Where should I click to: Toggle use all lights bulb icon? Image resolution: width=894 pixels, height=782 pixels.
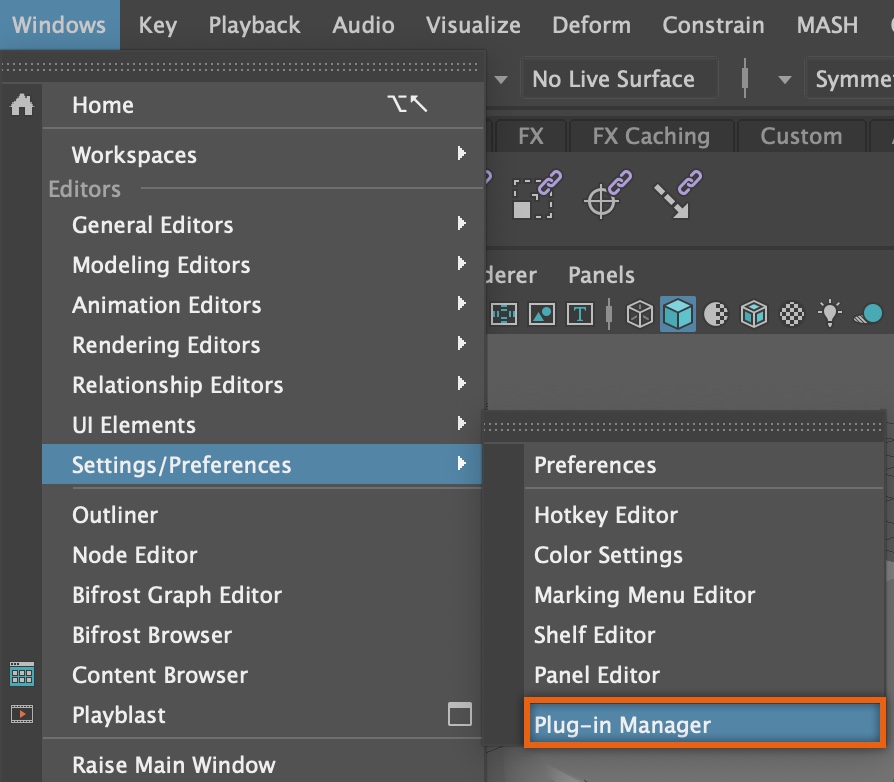(x=829, y=315)
